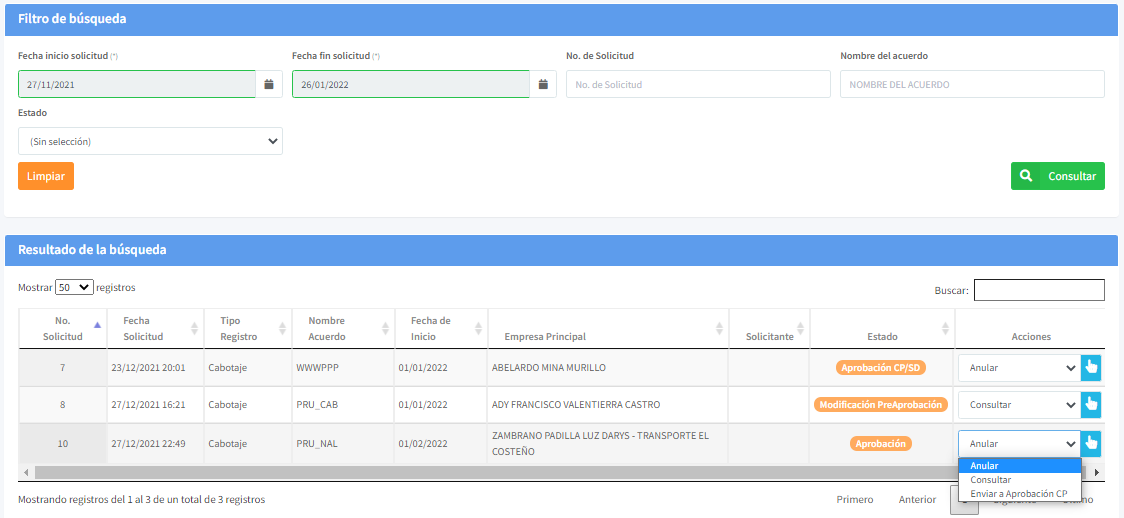
Task: Click the orange Limpiar button
Action: coord(46,176)
